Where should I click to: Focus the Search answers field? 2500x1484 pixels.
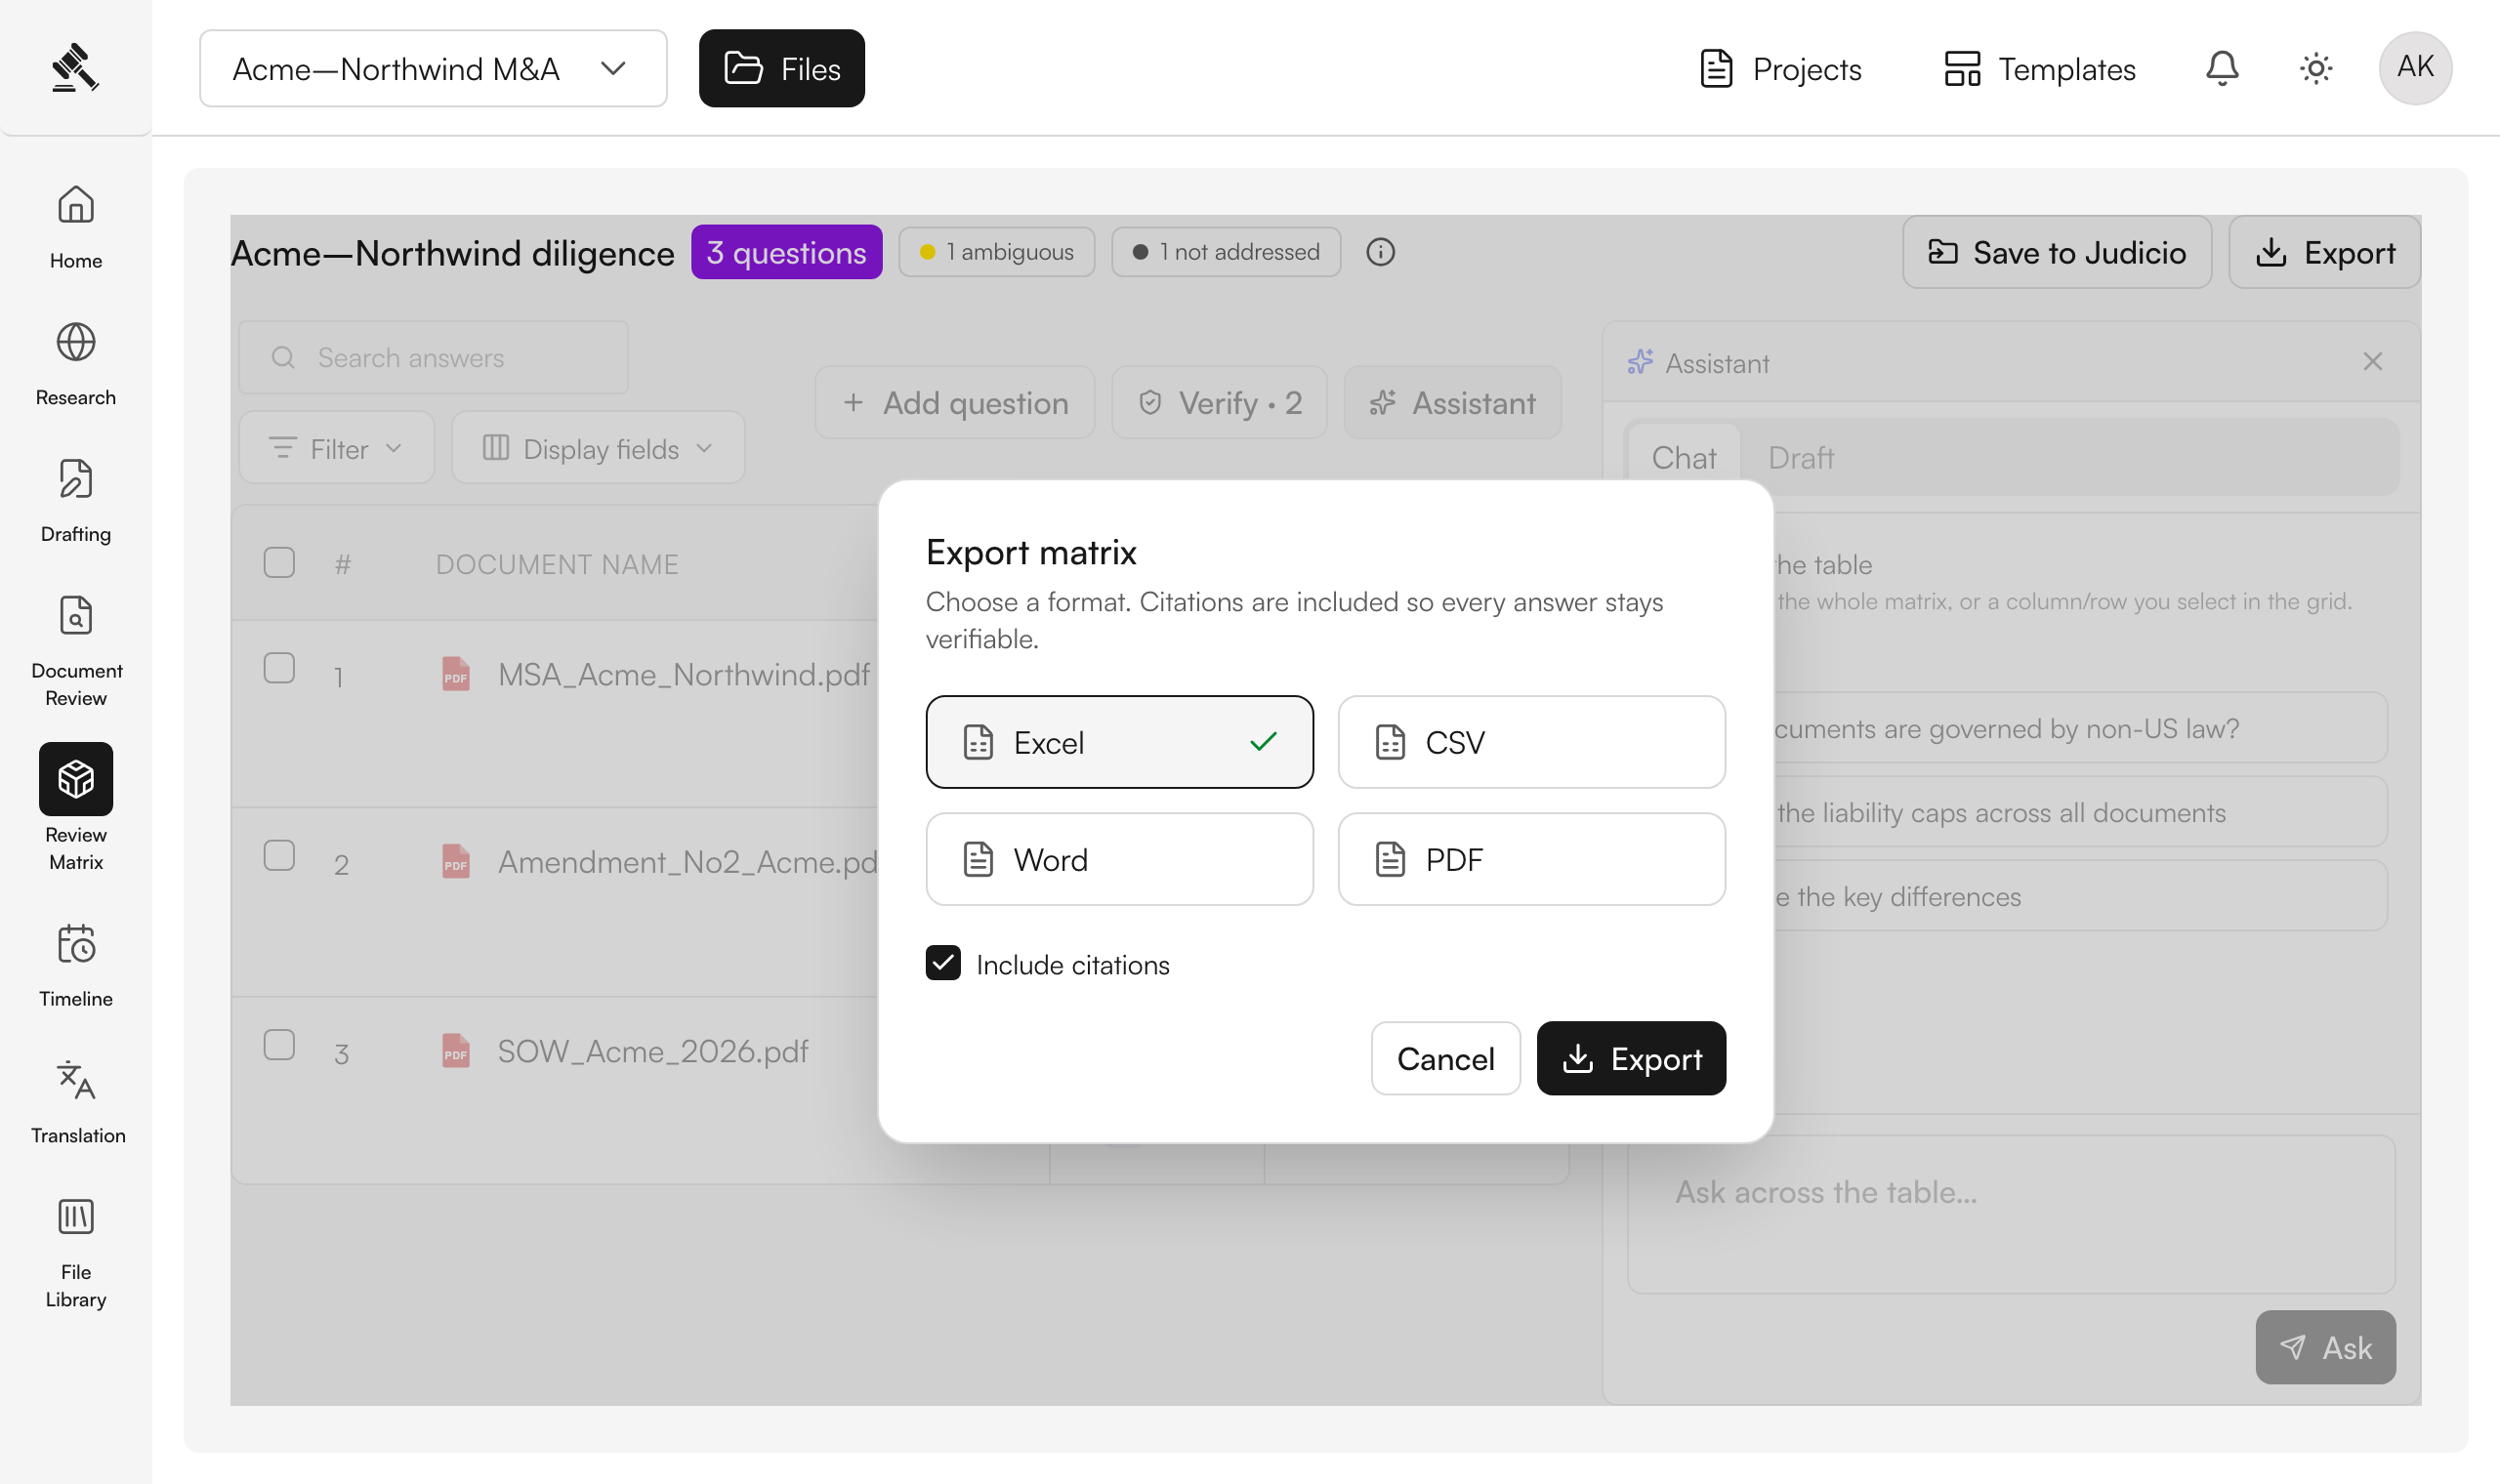click(x=433, y=358)
